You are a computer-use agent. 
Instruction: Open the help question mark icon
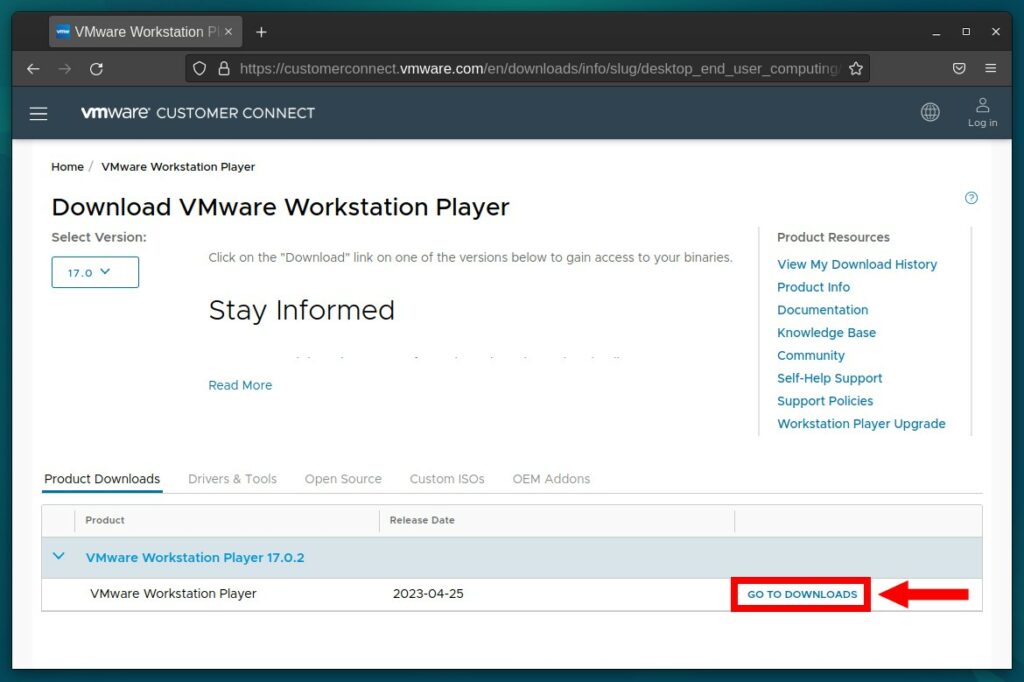[971, 198]
